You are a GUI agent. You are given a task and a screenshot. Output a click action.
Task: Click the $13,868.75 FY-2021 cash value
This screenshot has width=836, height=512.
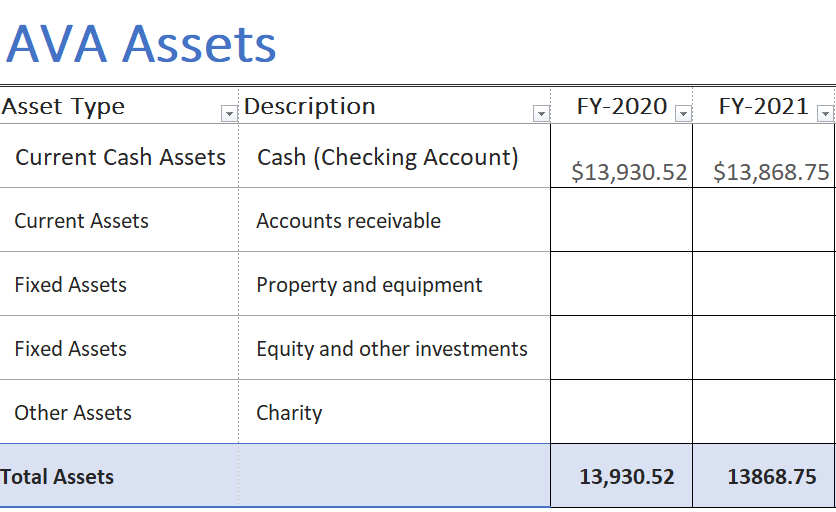tap(771, 172)
